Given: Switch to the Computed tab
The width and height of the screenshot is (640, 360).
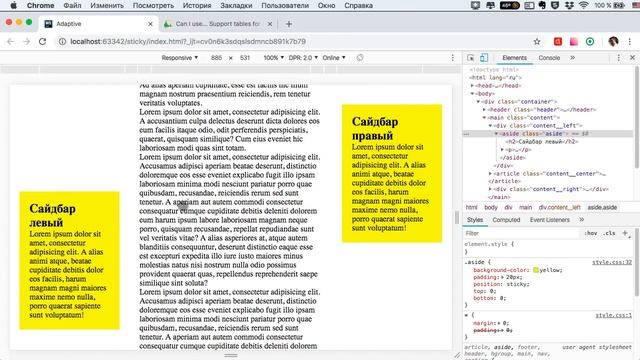Looking at the screenshot, I should tap(506, 220).
